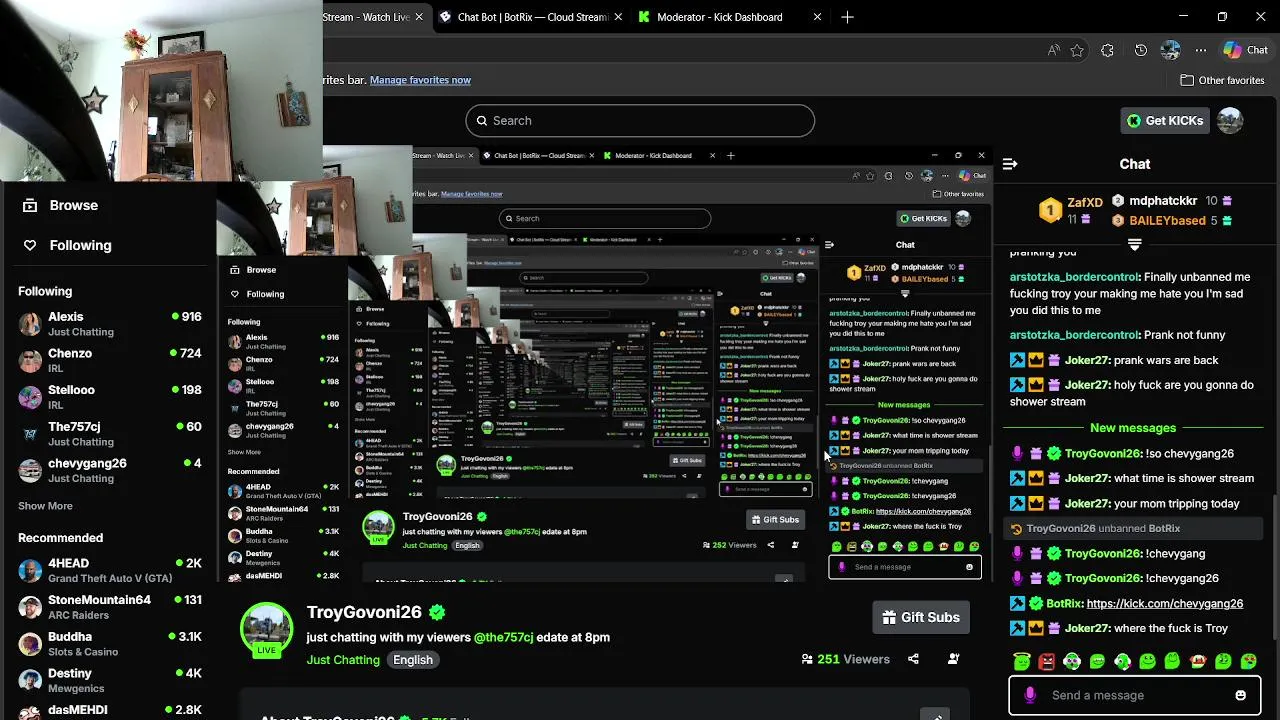This screenshot has width=1280, height=720.
Task: Open the Copilot Chat button
Action: click(x=1246, y=50)
